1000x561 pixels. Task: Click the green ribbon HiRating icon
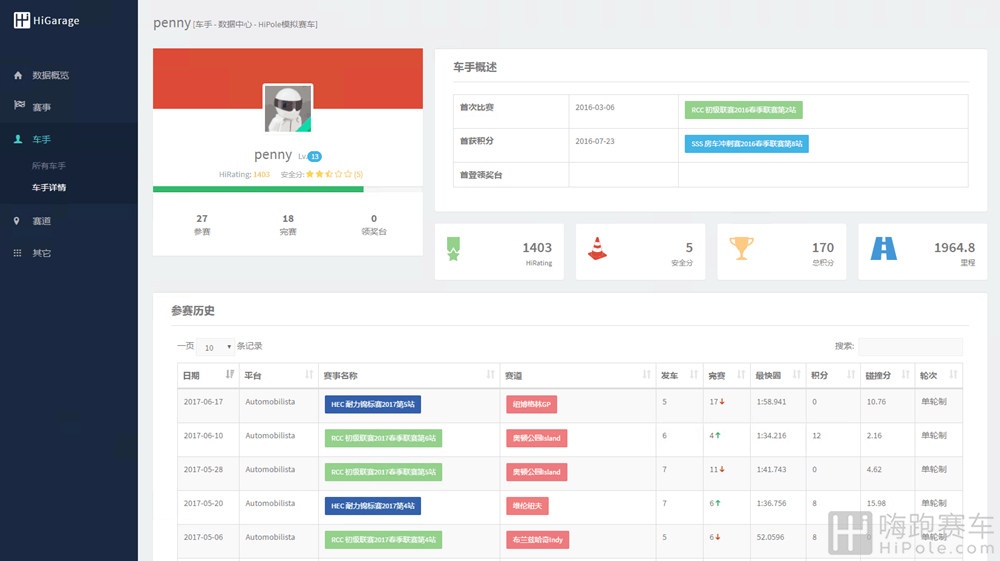pyautogui.click(x=453, y=249)
